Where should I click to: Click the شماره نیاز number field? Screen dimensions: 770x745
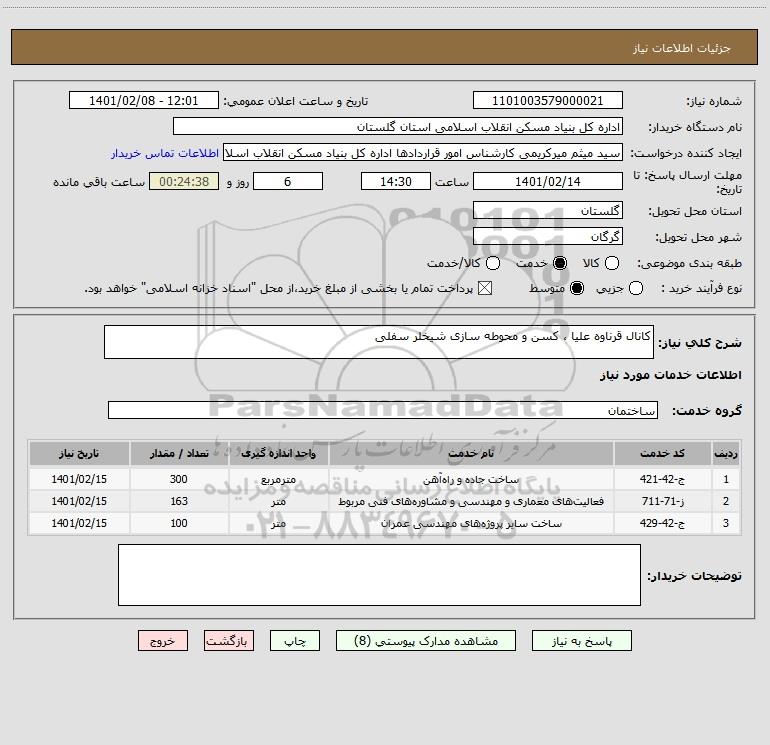tap(548, 101)
